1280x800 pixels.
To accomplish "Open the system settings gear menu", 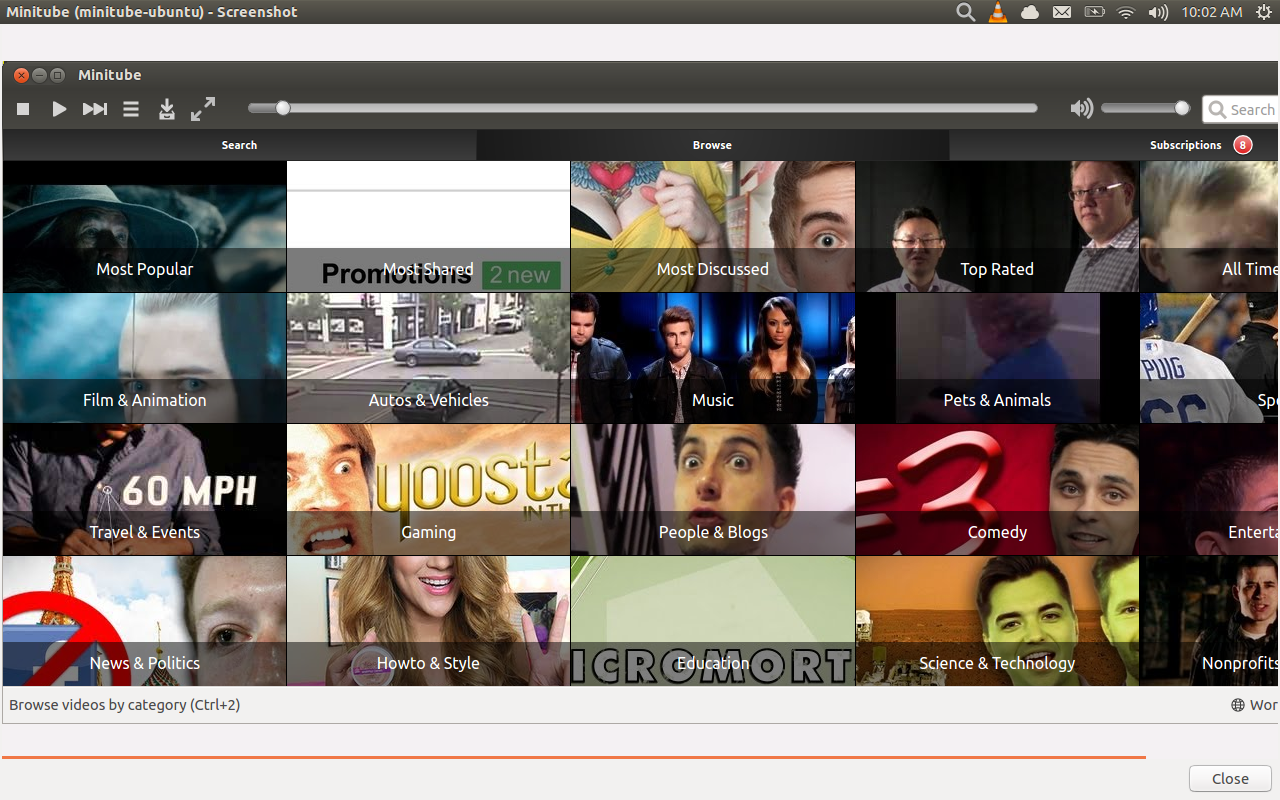I will click(x=1264, y=12).
